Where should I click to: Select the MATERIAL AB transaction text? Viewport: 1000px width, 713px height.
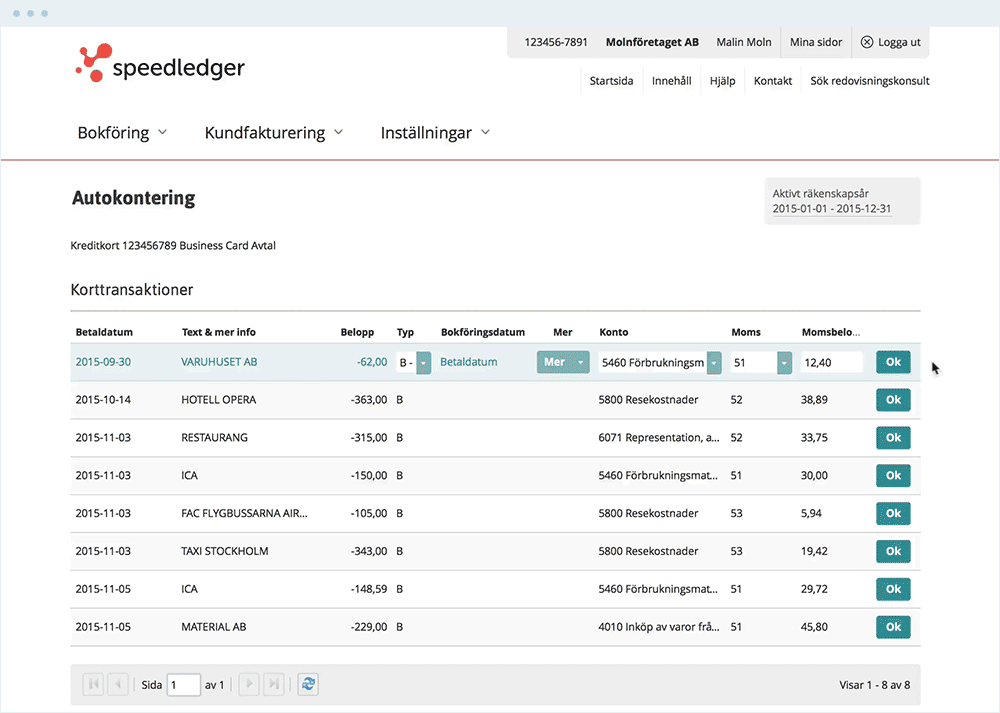213,627
